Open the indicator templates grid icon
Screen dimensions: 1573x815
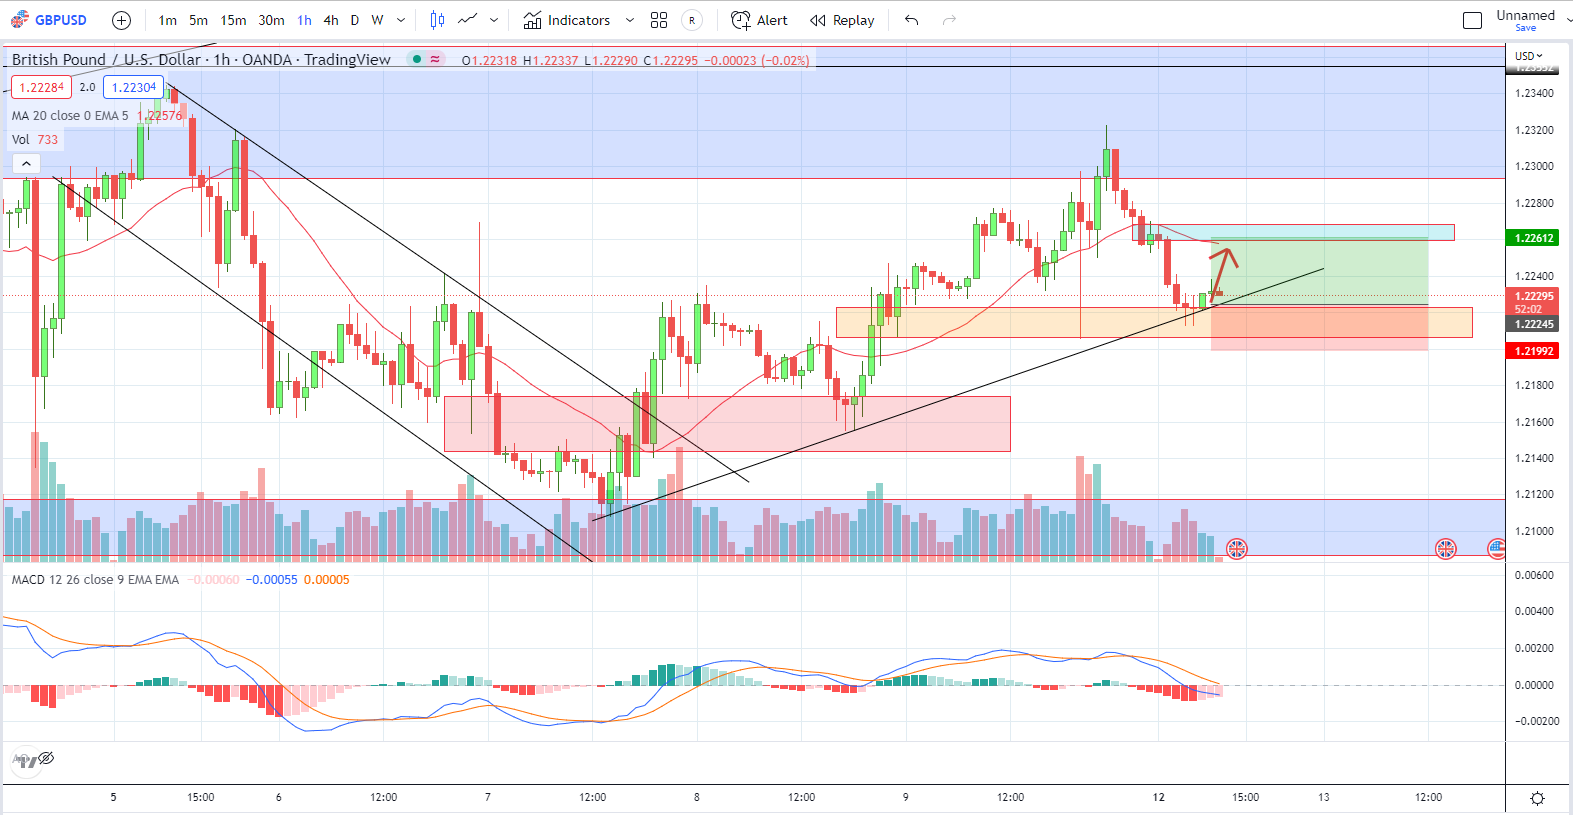(659, 20)
